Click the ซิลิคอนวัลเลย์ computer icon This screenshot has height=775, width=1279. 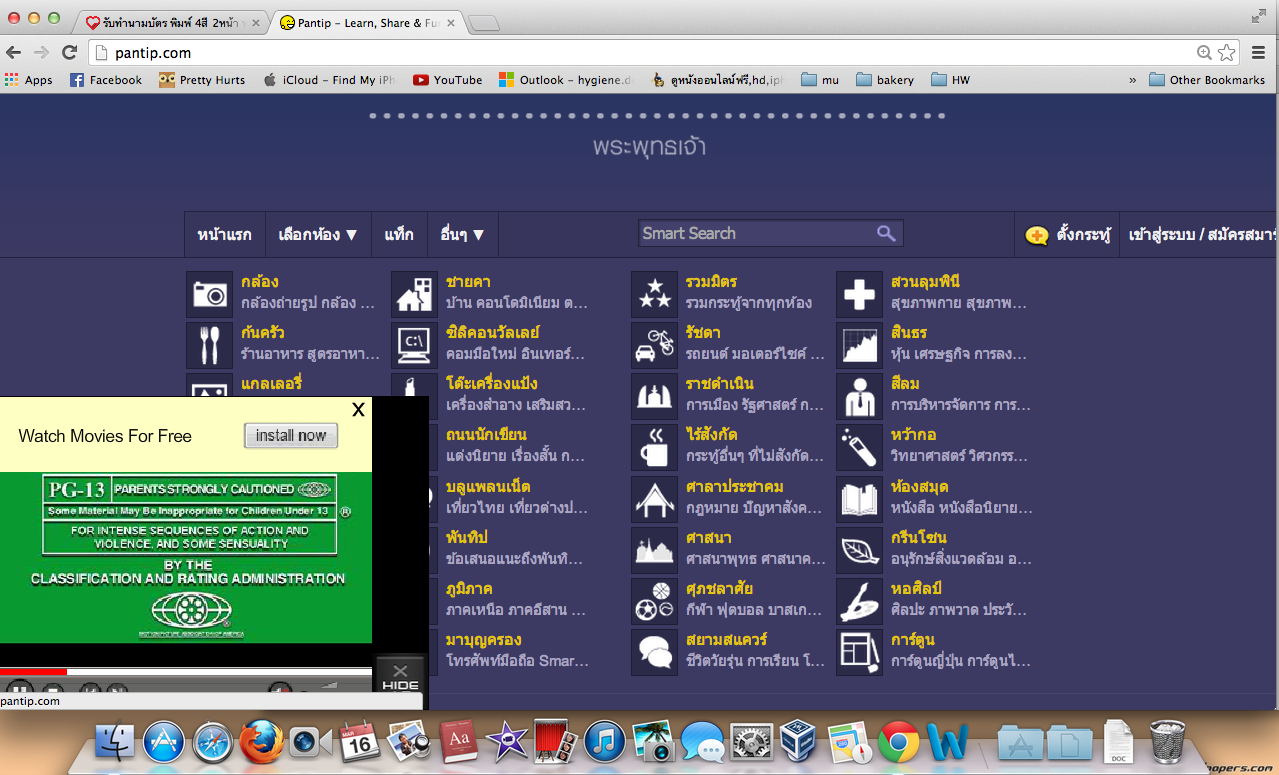click(x=414, y=345)
